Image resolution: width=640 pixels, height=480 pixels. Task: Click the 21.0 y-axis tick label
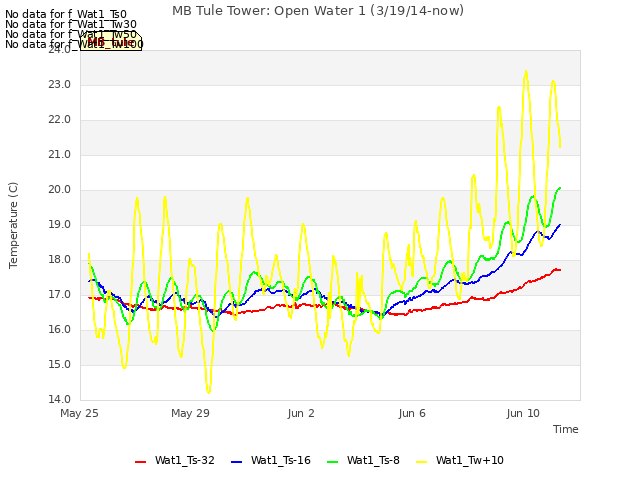click(x=60, y=155)
